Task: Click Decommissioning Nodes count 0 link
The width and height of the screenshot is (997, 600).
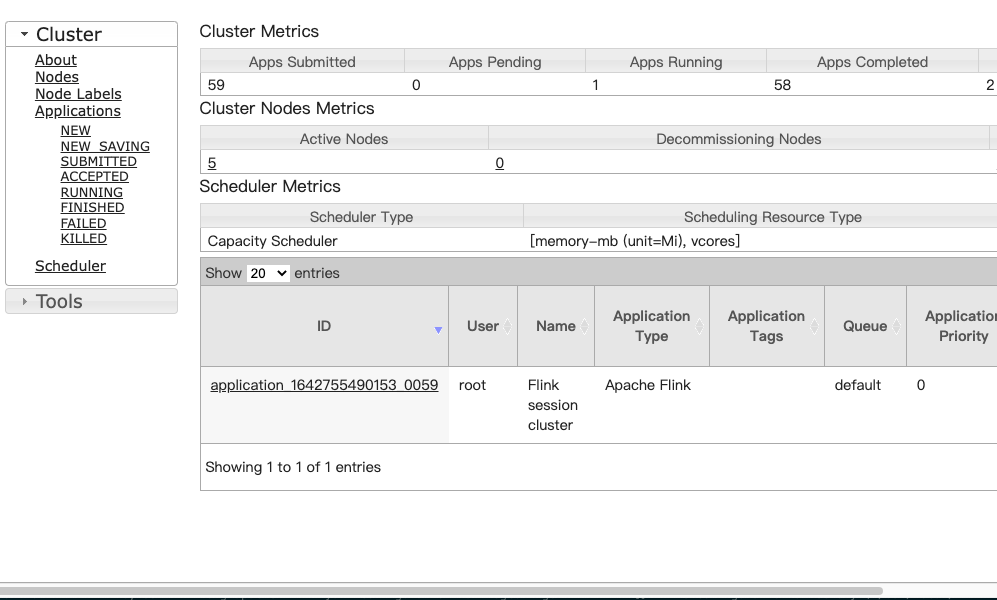Action: click(x=500, y=163)
